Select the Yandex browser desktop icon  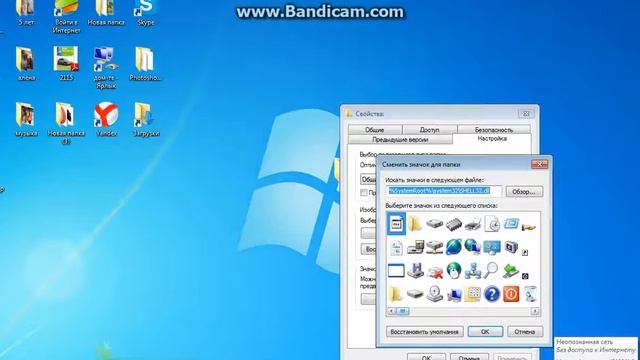click(107, 119)
